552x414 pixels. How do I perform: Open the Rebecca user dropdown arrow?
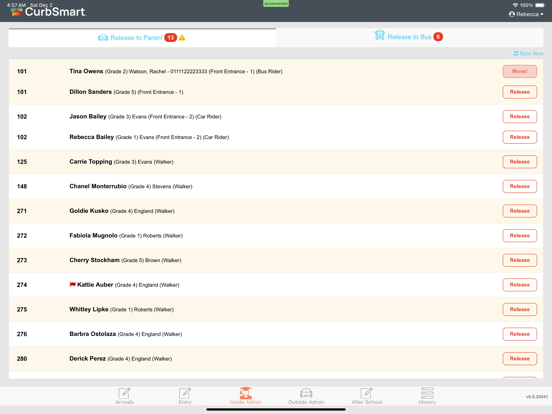(542, 14)
